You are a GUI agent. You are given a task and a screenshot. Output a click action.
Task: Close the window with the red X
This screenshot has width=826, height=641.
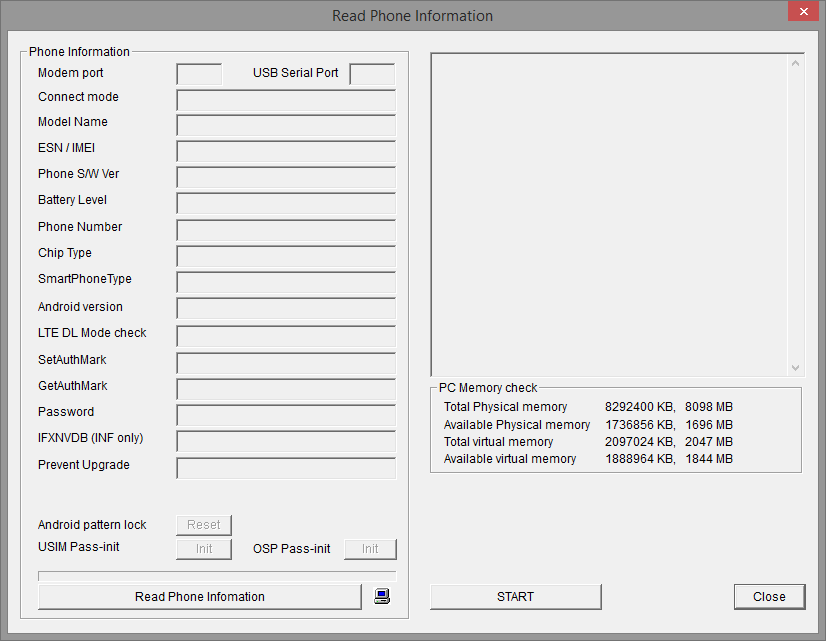pyautogui.click(x=800, y=12)
